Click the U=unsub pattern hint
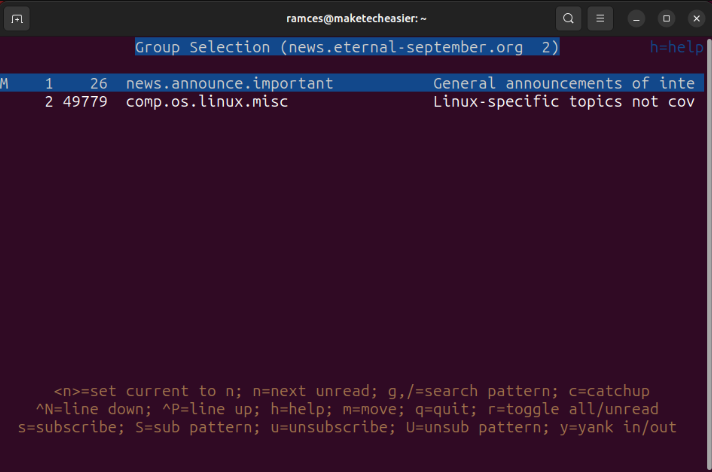This screenshot has width=712, height=472. coord(473,427)
